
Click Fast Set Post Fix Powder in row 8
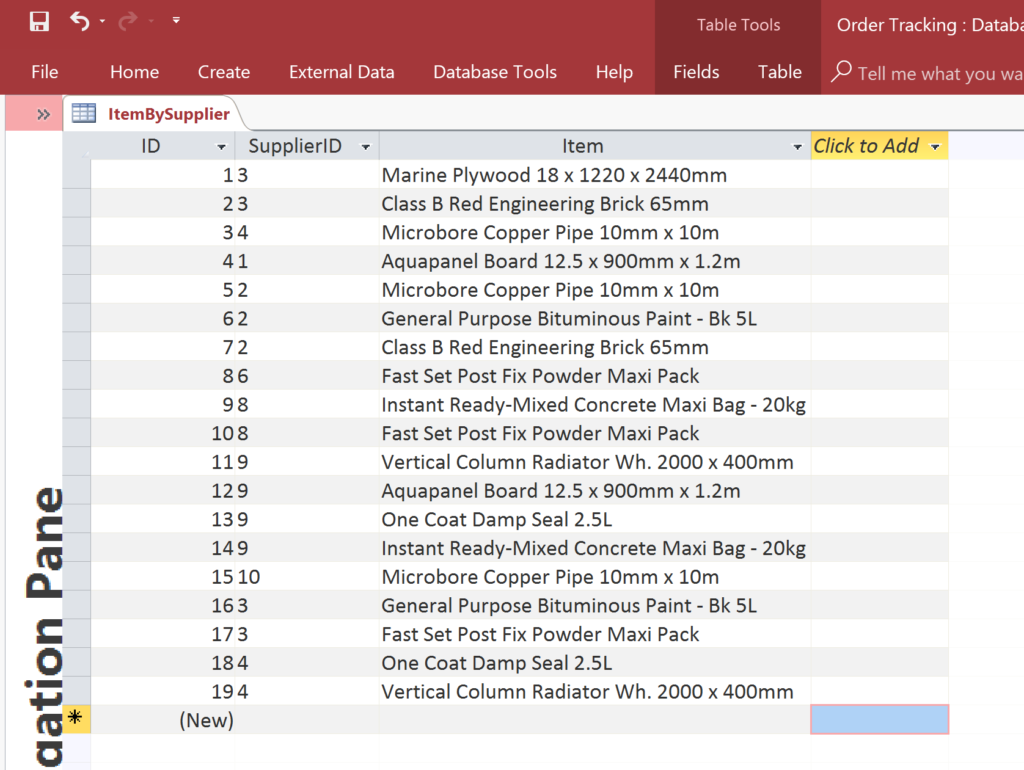click(x=595, y=376)
